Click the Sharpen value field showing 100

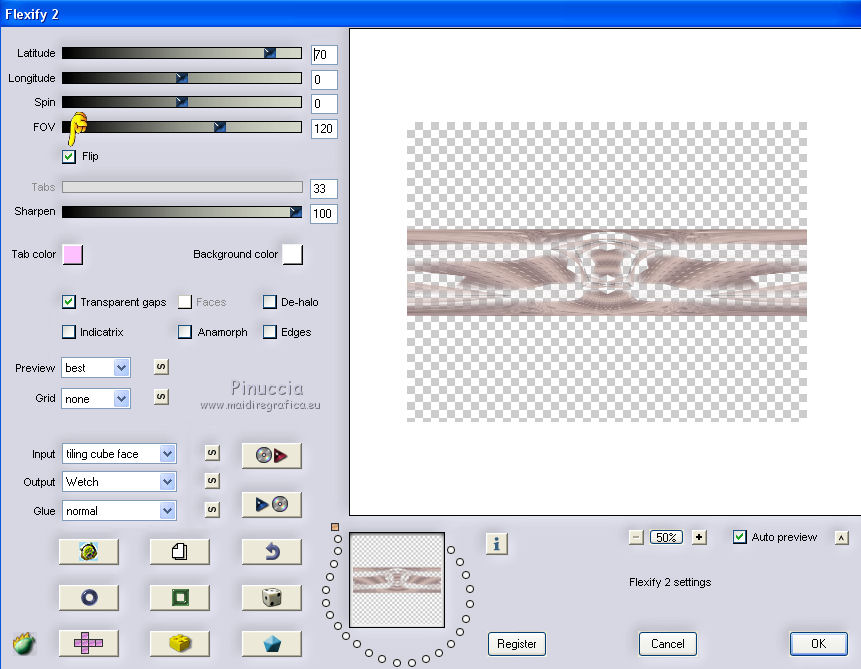[324, 213]
